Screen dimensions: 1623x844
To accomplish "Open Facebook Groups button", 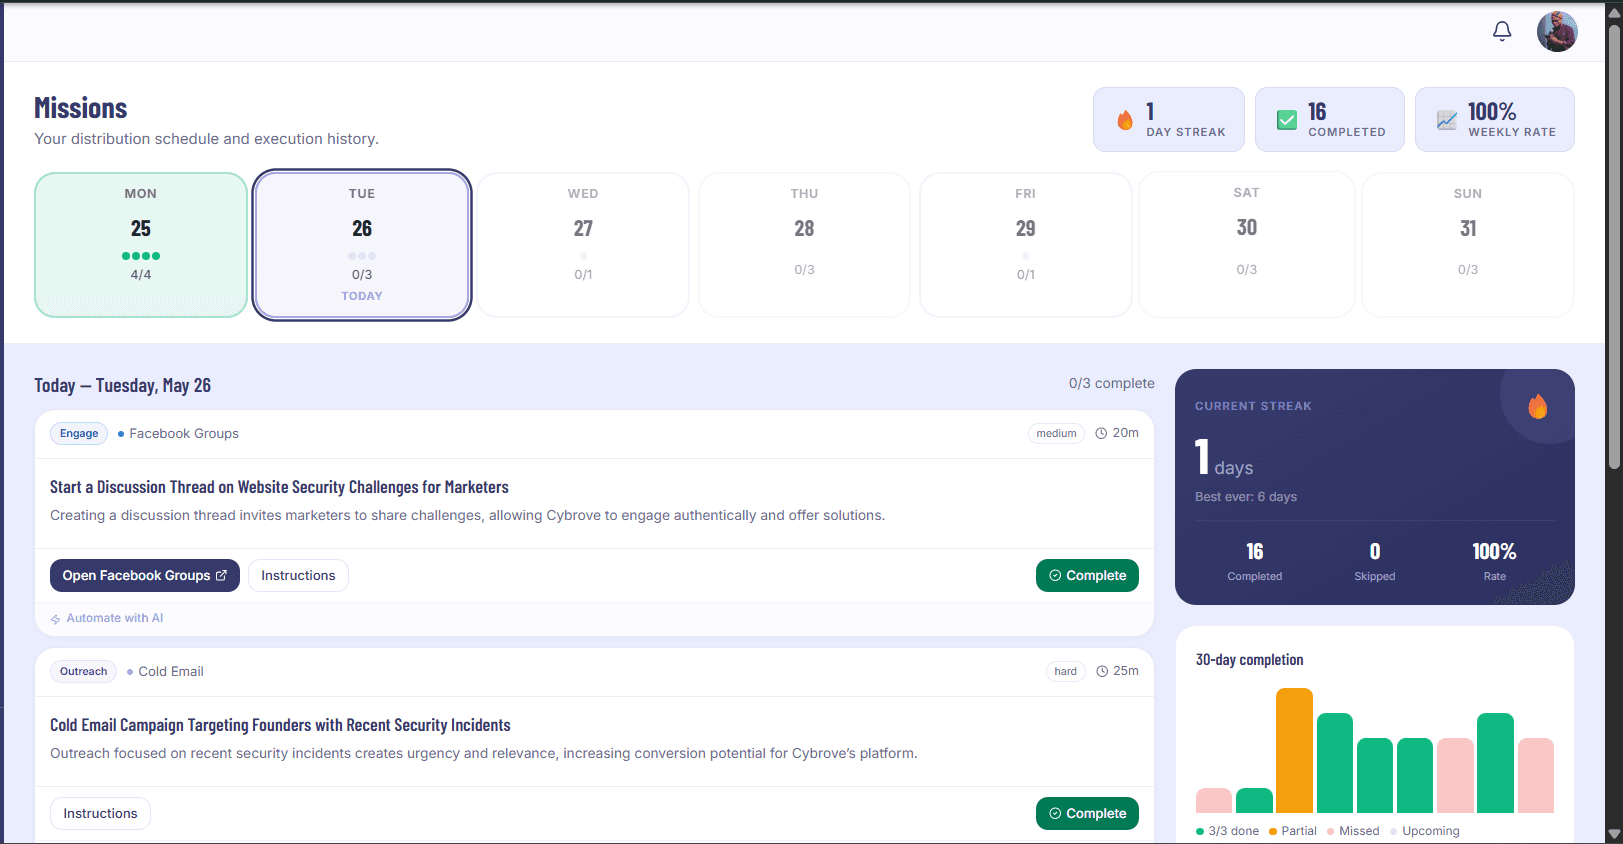I will point(145,575).
